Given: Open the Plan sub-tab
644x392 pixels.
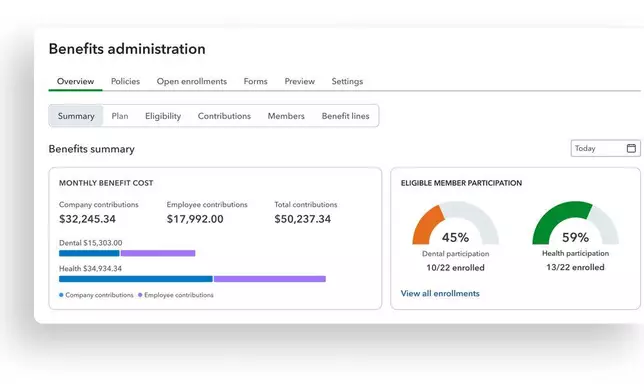Looking at the screenshot, I should (x=120, y=116).
